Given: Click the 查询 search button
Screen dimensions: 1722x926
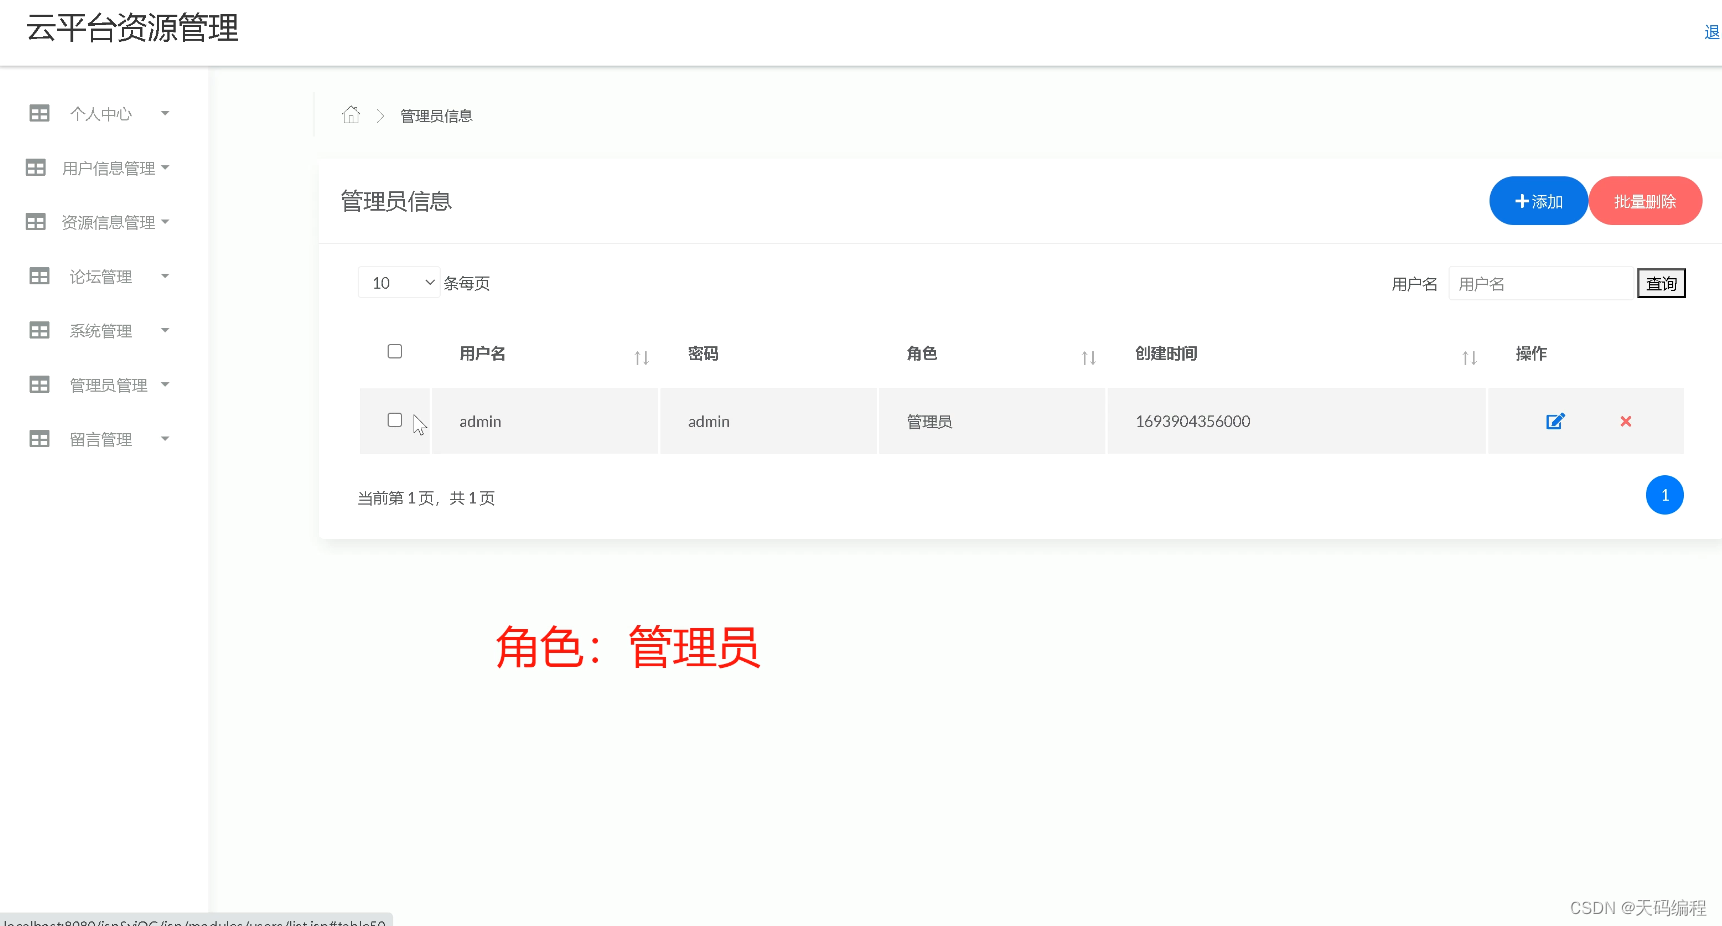Looking at the screenshot, I should point(1661,284).
